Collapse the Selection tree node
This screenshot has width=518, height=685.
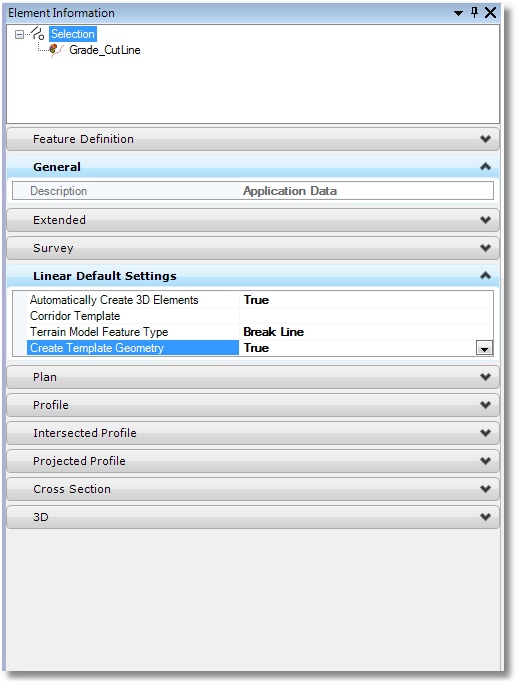(x=19, y=34)
